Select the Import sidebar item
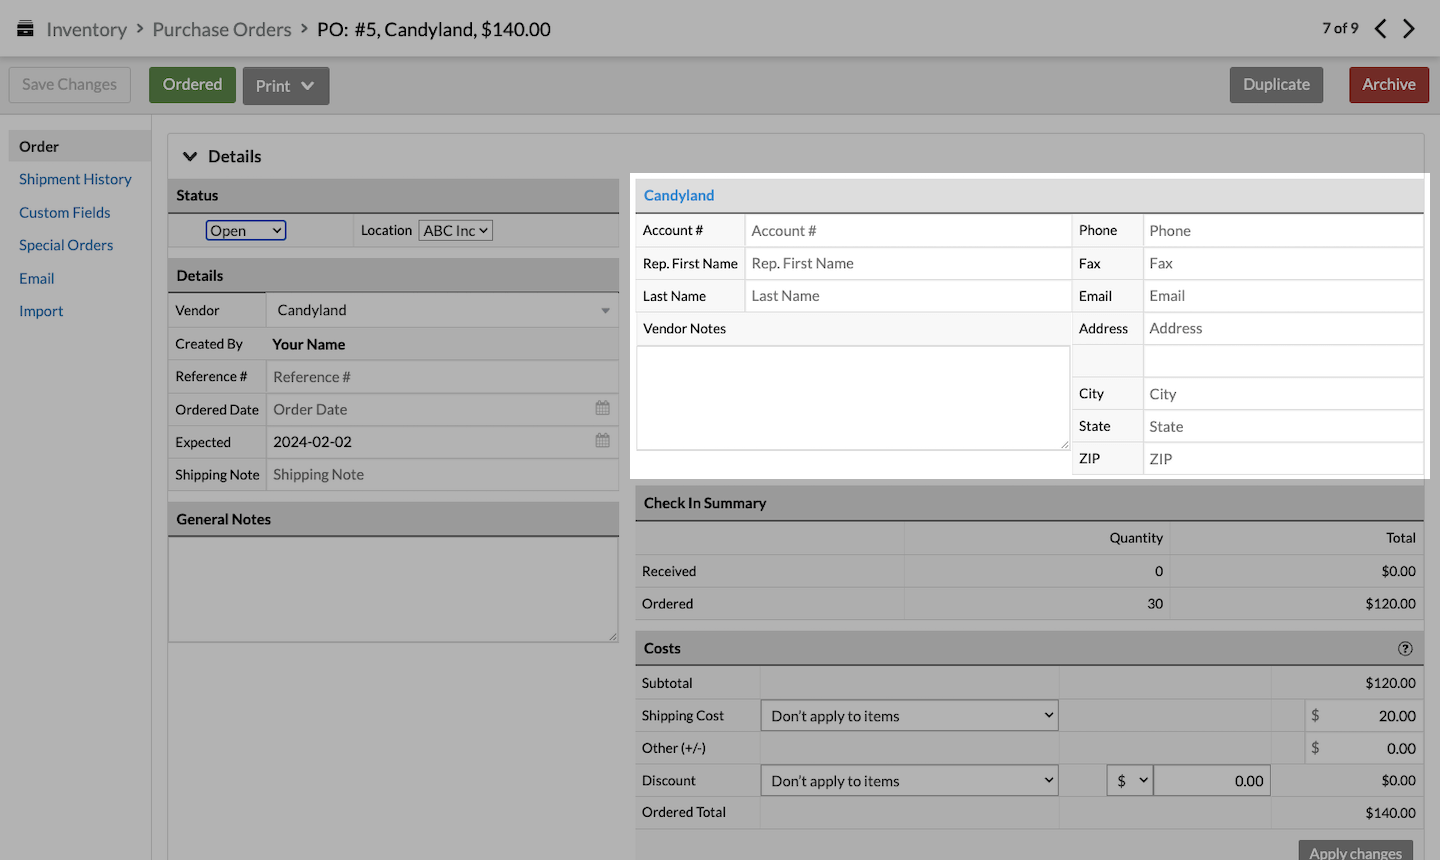The width and height of the screenshot is (1440, 860). pyautogui.click(x=40, y=311)
